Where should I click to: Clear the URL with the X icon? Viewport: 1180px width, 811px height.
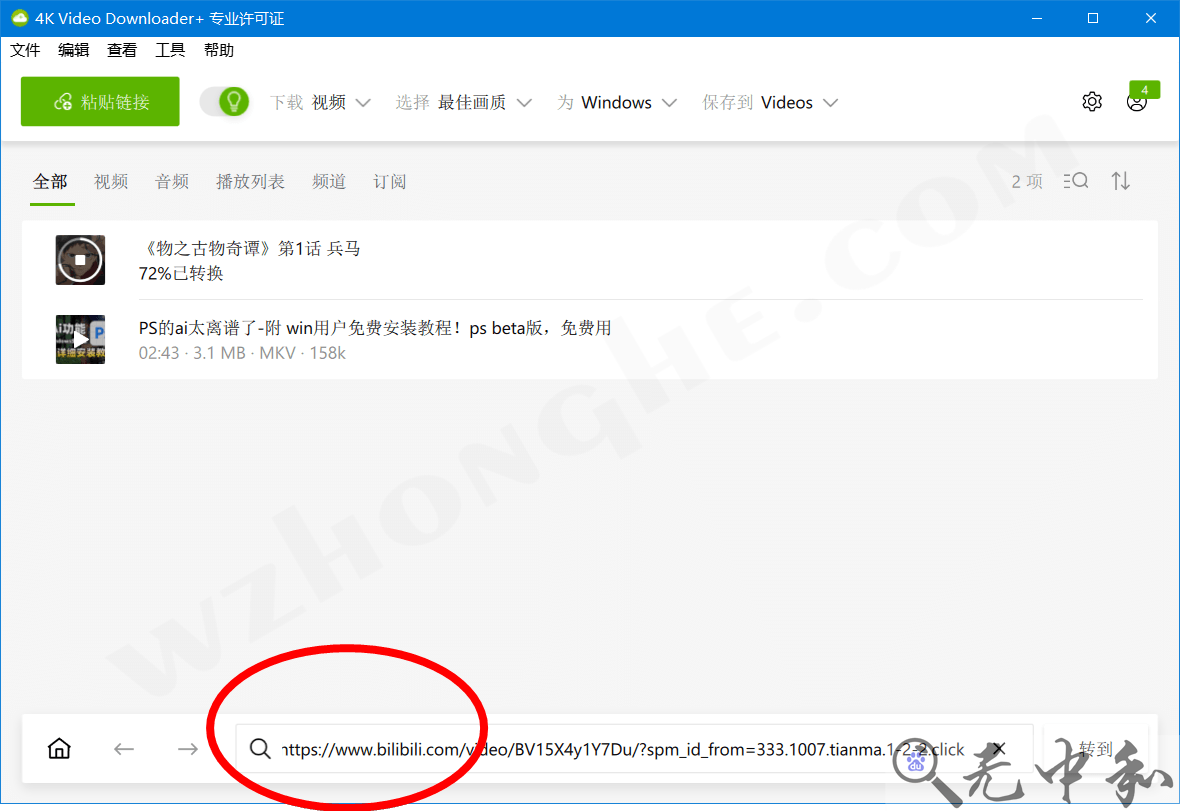click(998, 748)
